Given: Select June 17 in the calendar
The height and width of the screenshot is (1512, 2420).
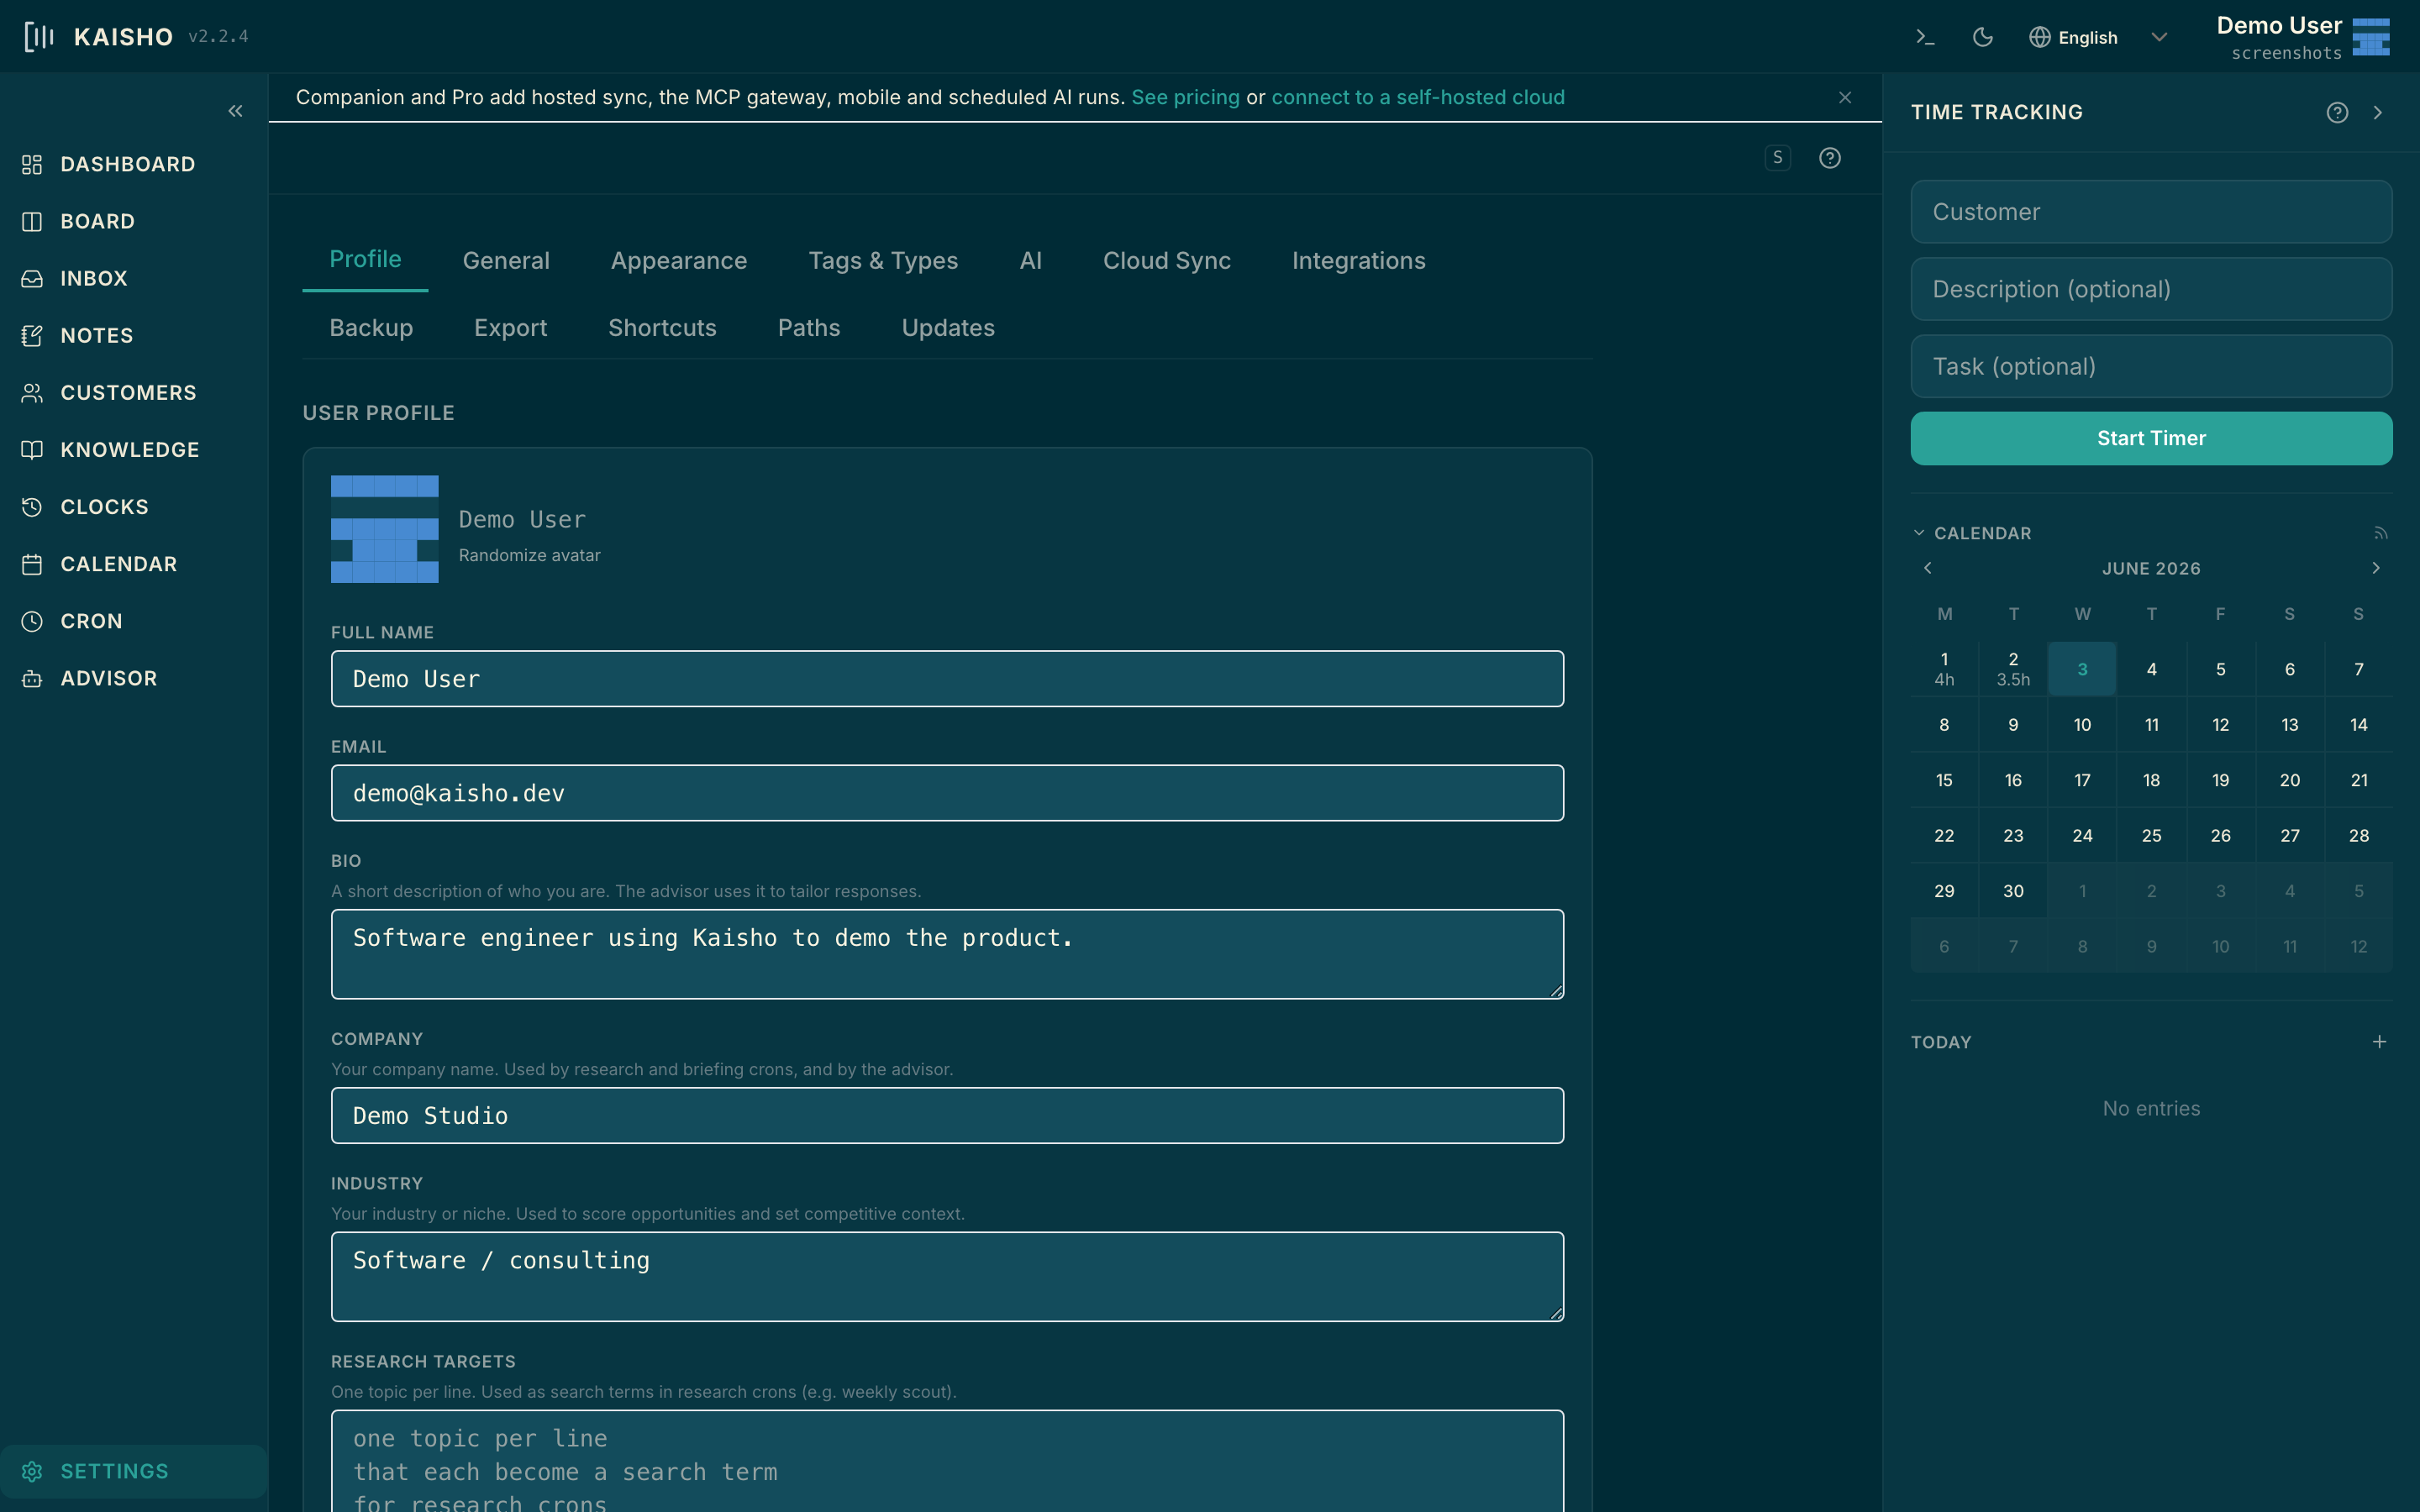Looking at the screenshot, I should click(2082, 780).
